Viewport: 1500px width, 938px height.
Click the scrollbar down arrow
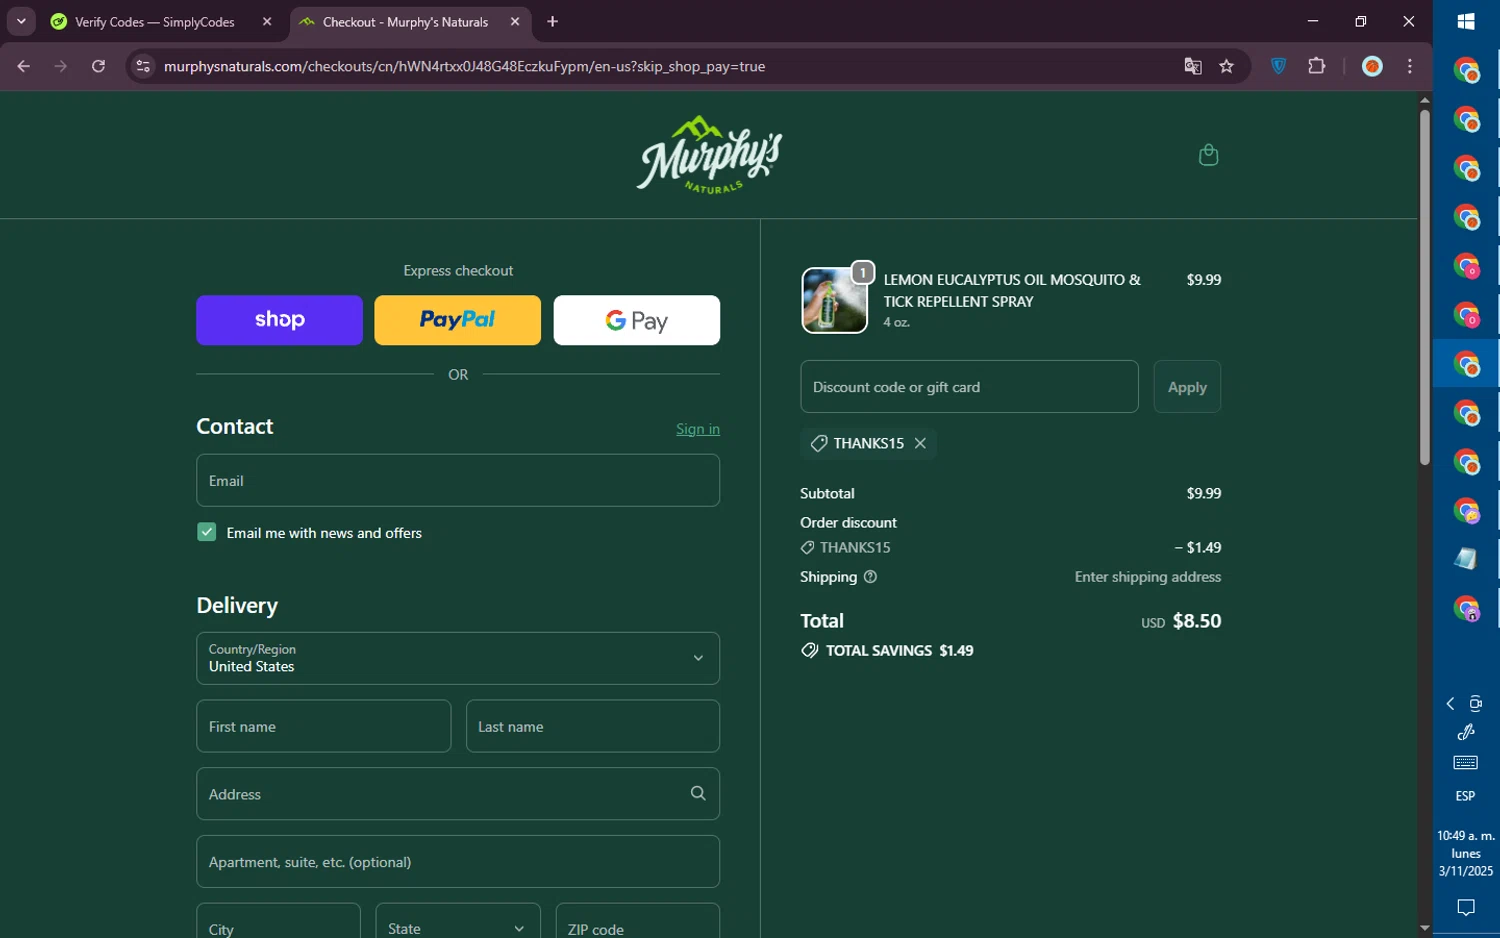pyautogui.click(x=1424, y=929)
